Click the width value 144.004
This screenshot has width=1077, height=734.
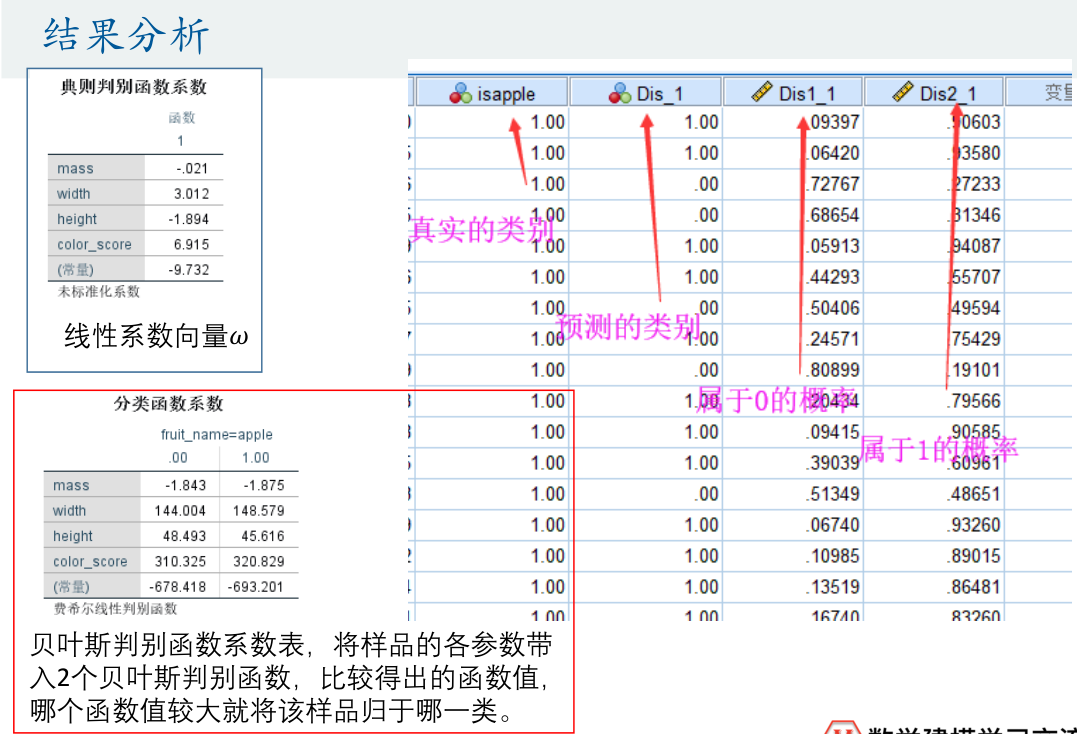tap(180, 511)
